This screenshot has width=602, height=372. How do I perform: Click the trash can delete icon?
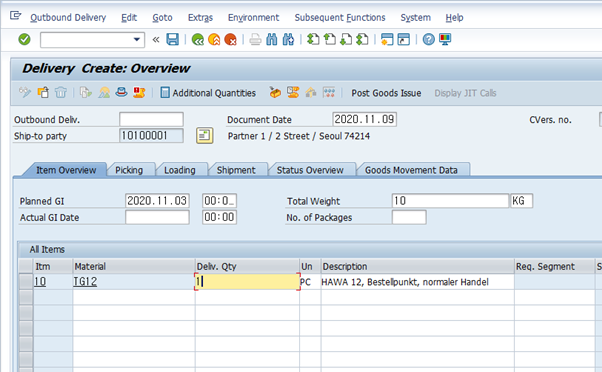tap(61, 93)
